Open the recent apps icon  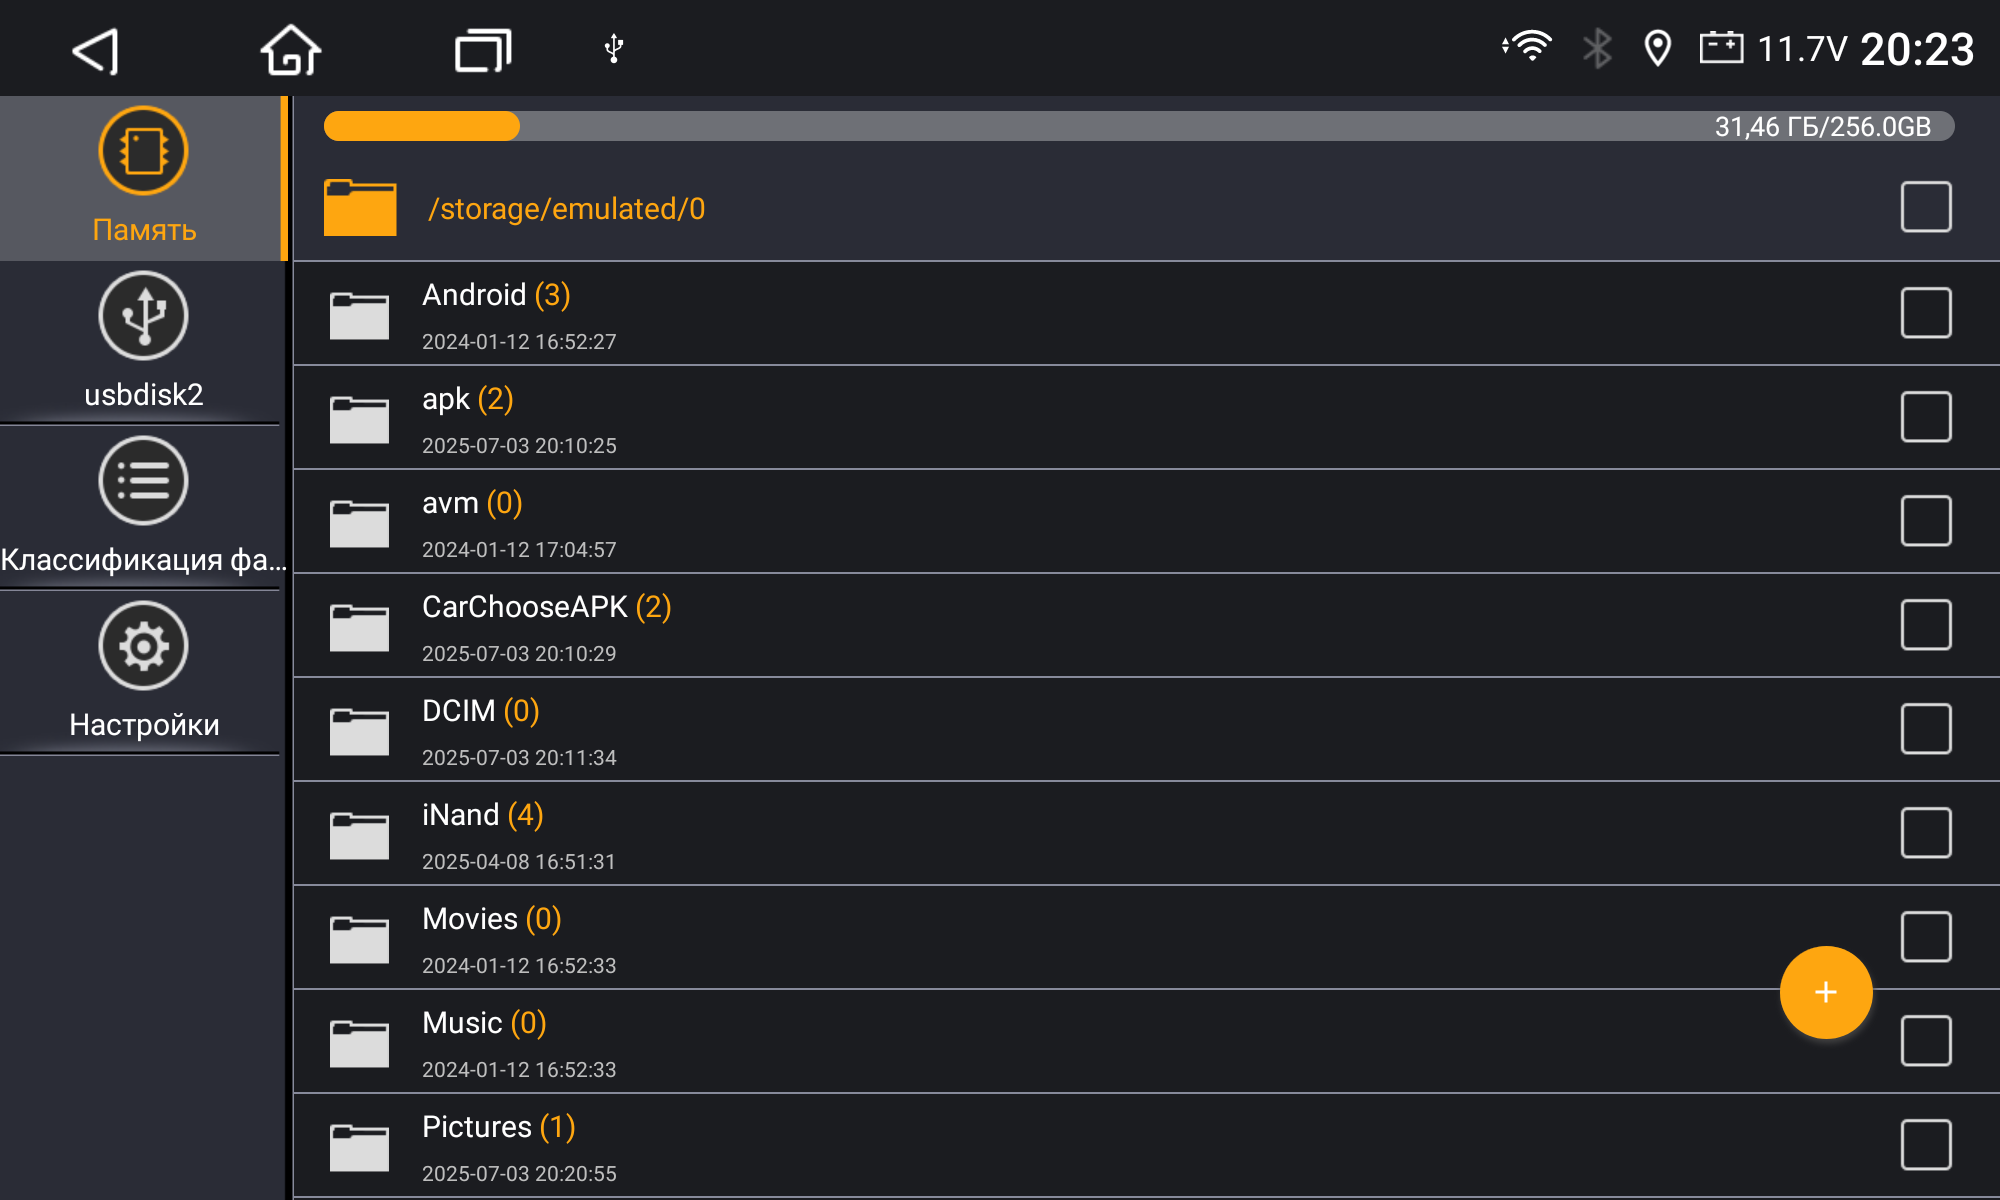483,50
